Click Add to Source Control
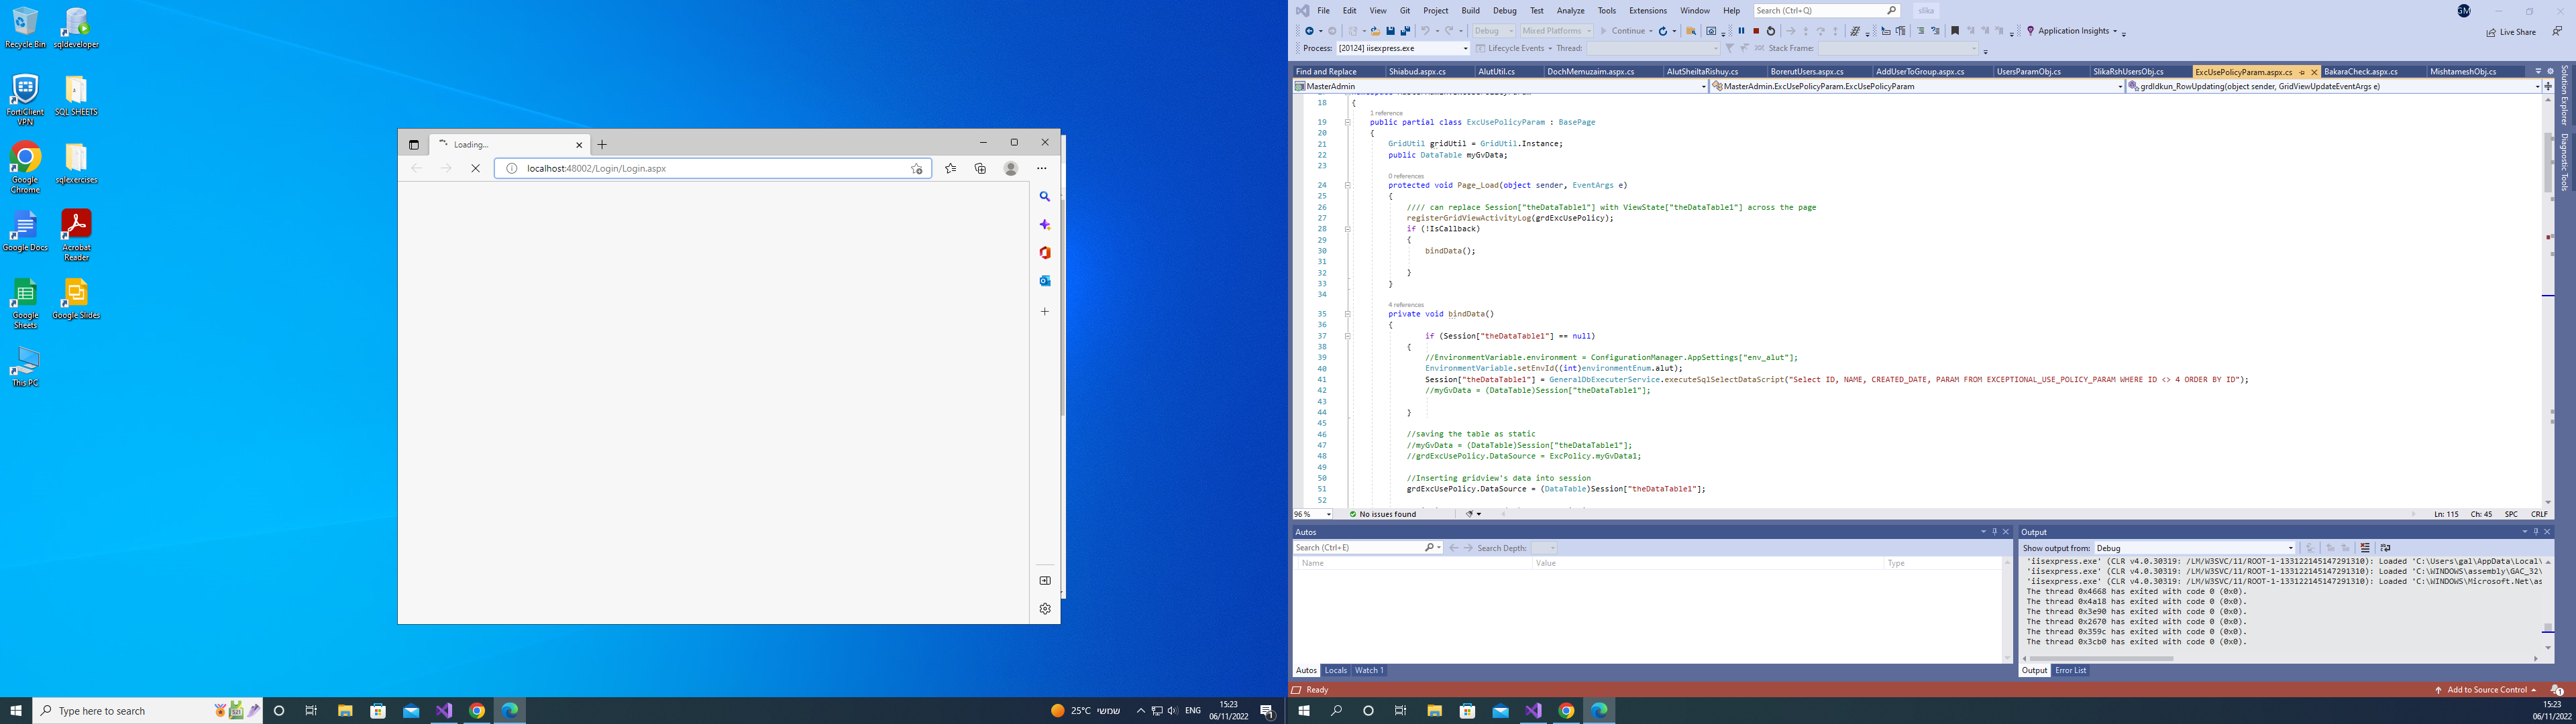 tap(2485, 690)
